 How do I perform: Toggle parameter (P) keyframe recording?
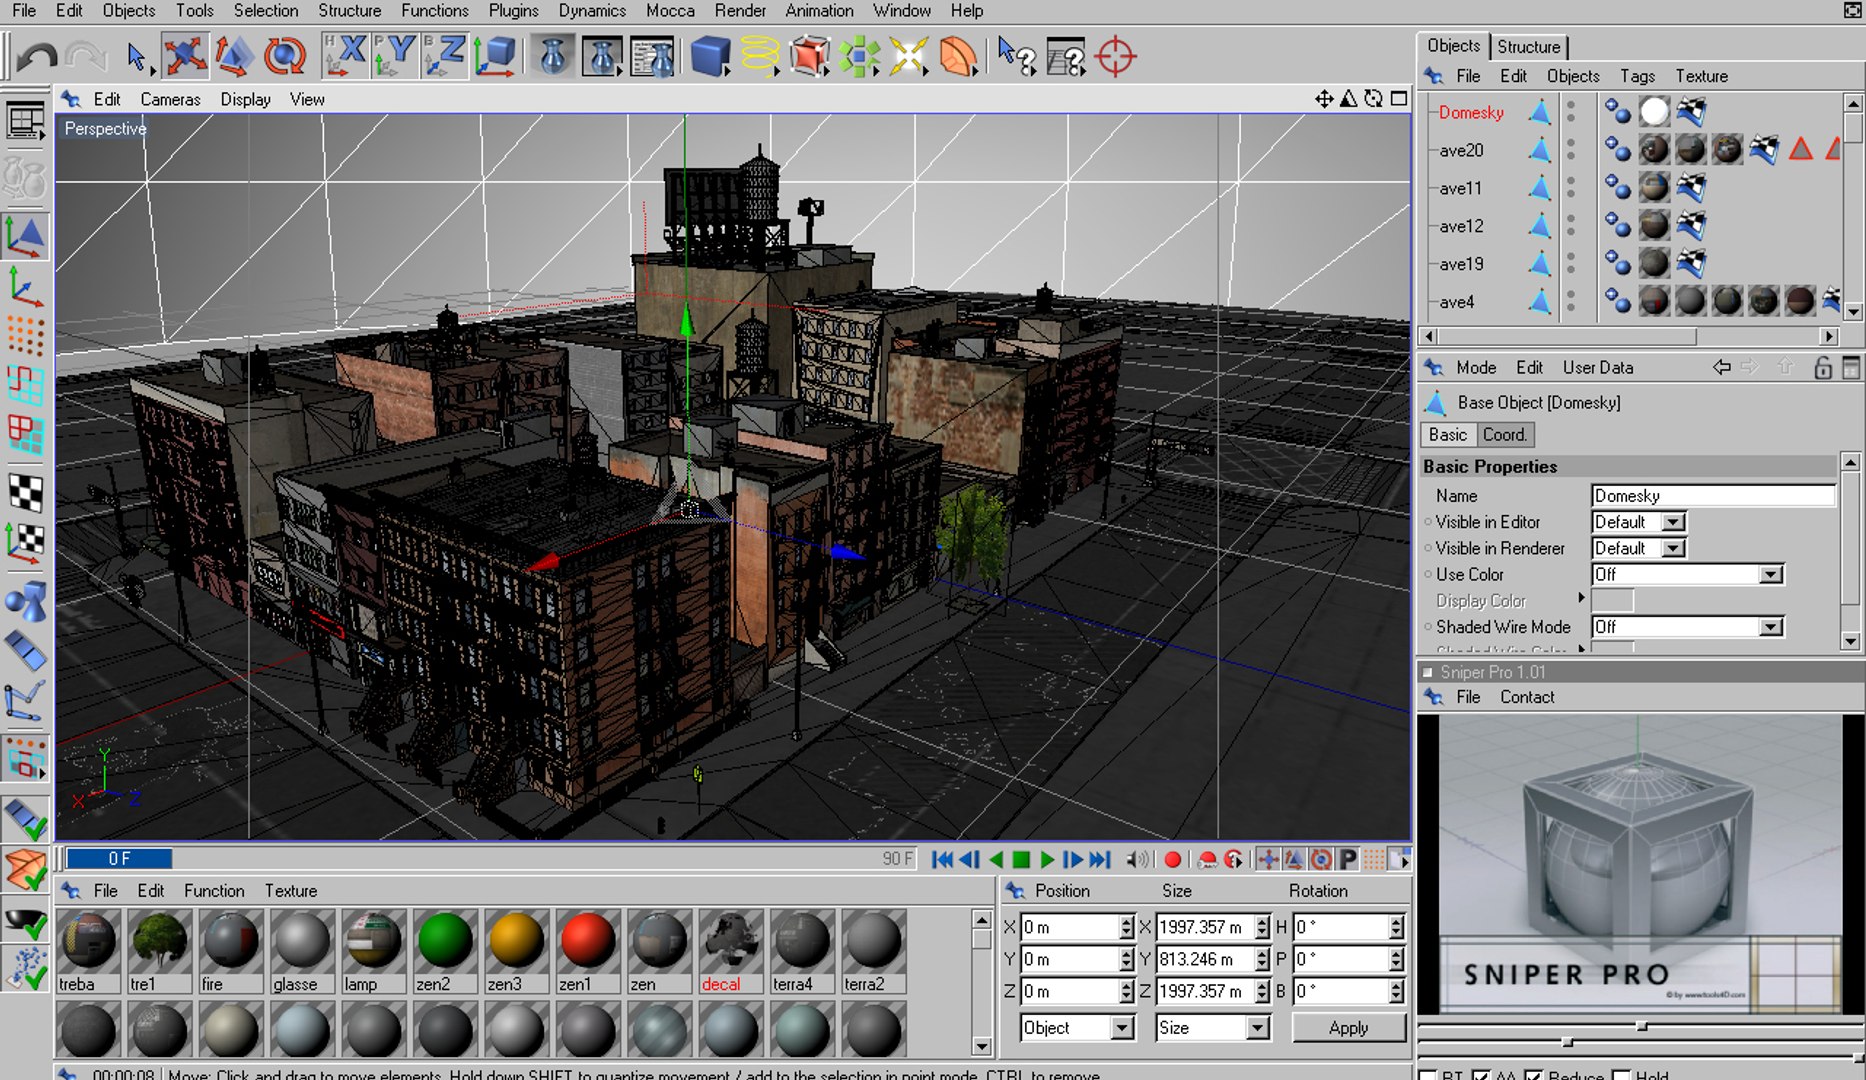[x=1347, y=859]
